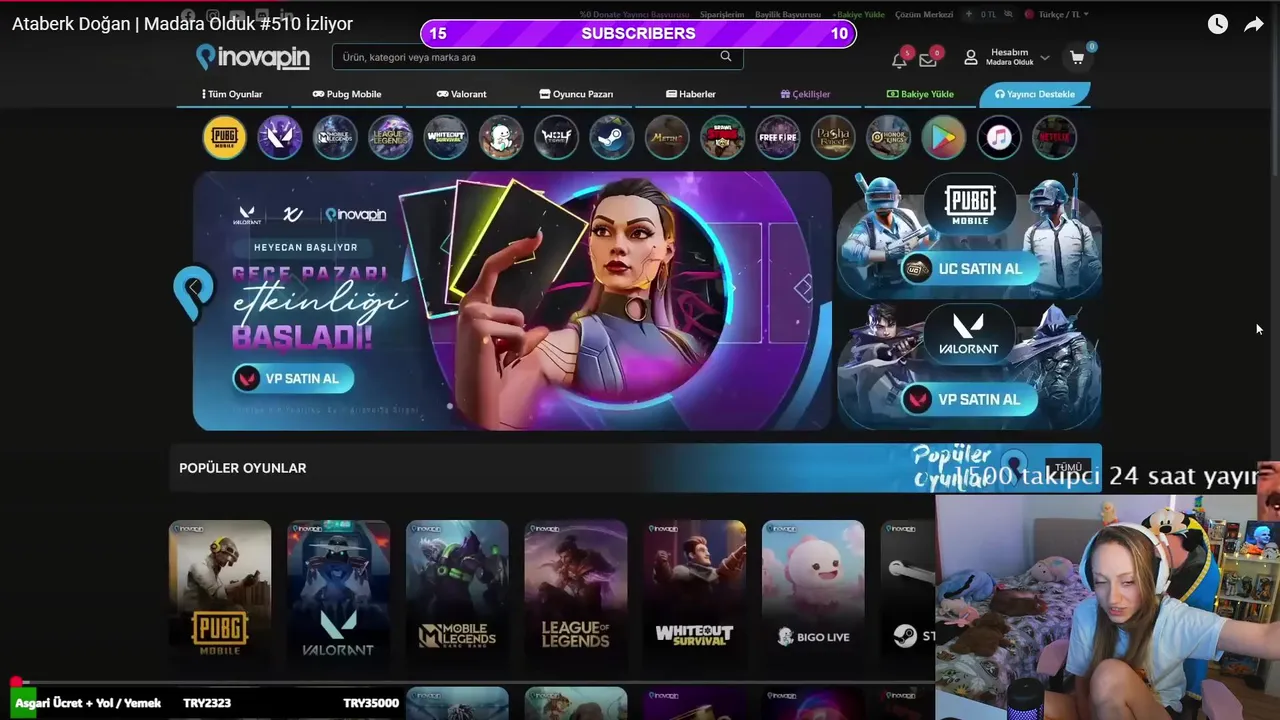
Task: Select the Valorant menu item
Action: (461, 94)
